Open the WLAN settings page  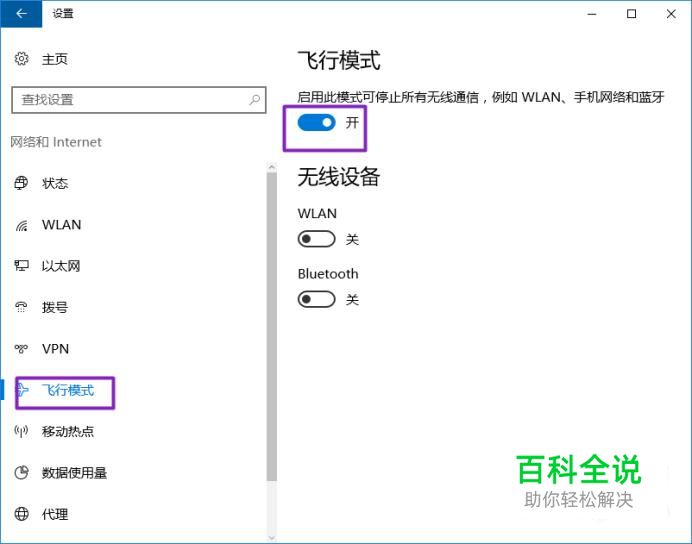[x=61, y=225]
